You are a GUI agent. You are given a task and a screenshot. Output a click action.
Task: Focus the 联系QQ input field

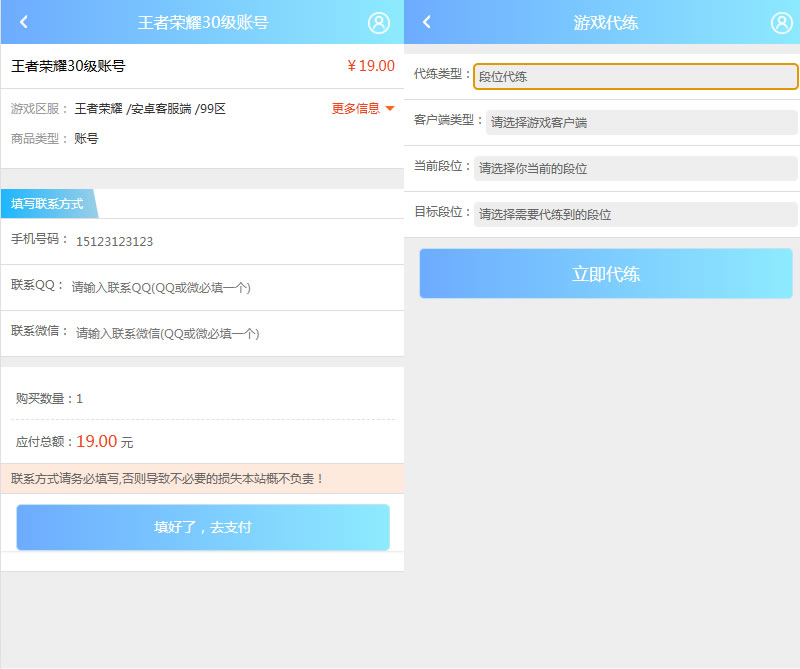[233, 287]
